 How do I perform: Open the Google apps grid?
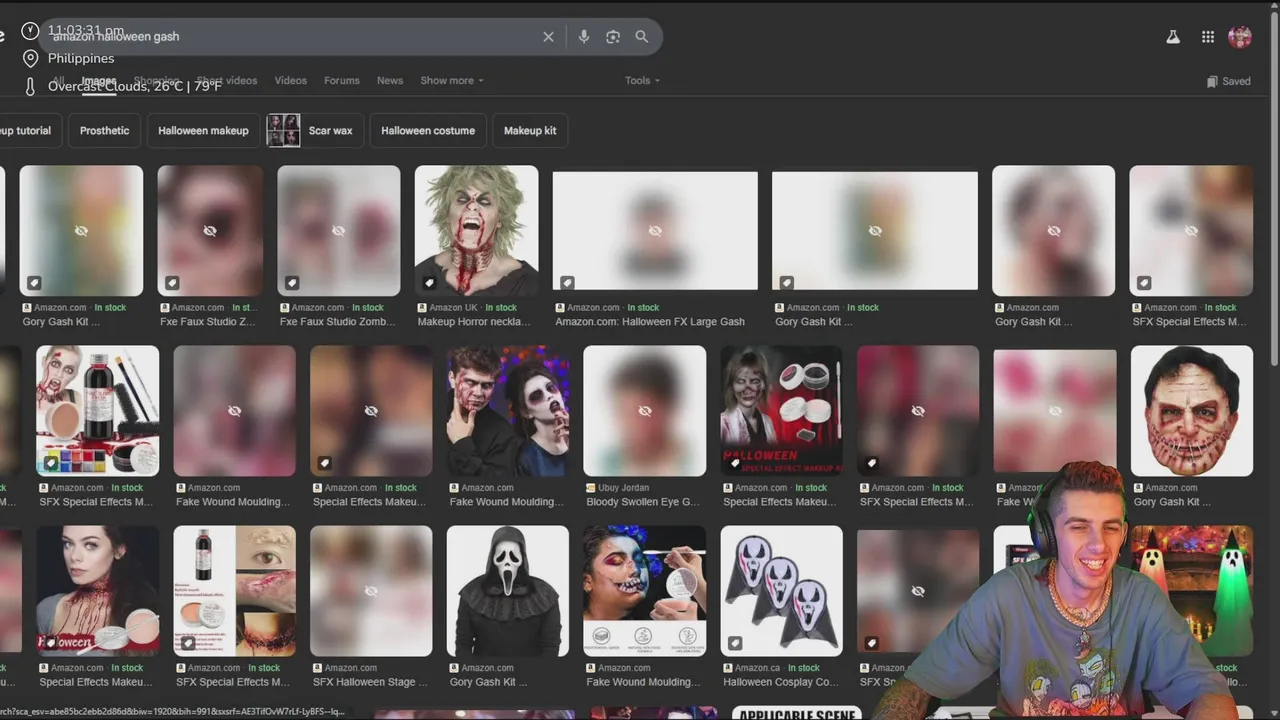point(1208,37)
